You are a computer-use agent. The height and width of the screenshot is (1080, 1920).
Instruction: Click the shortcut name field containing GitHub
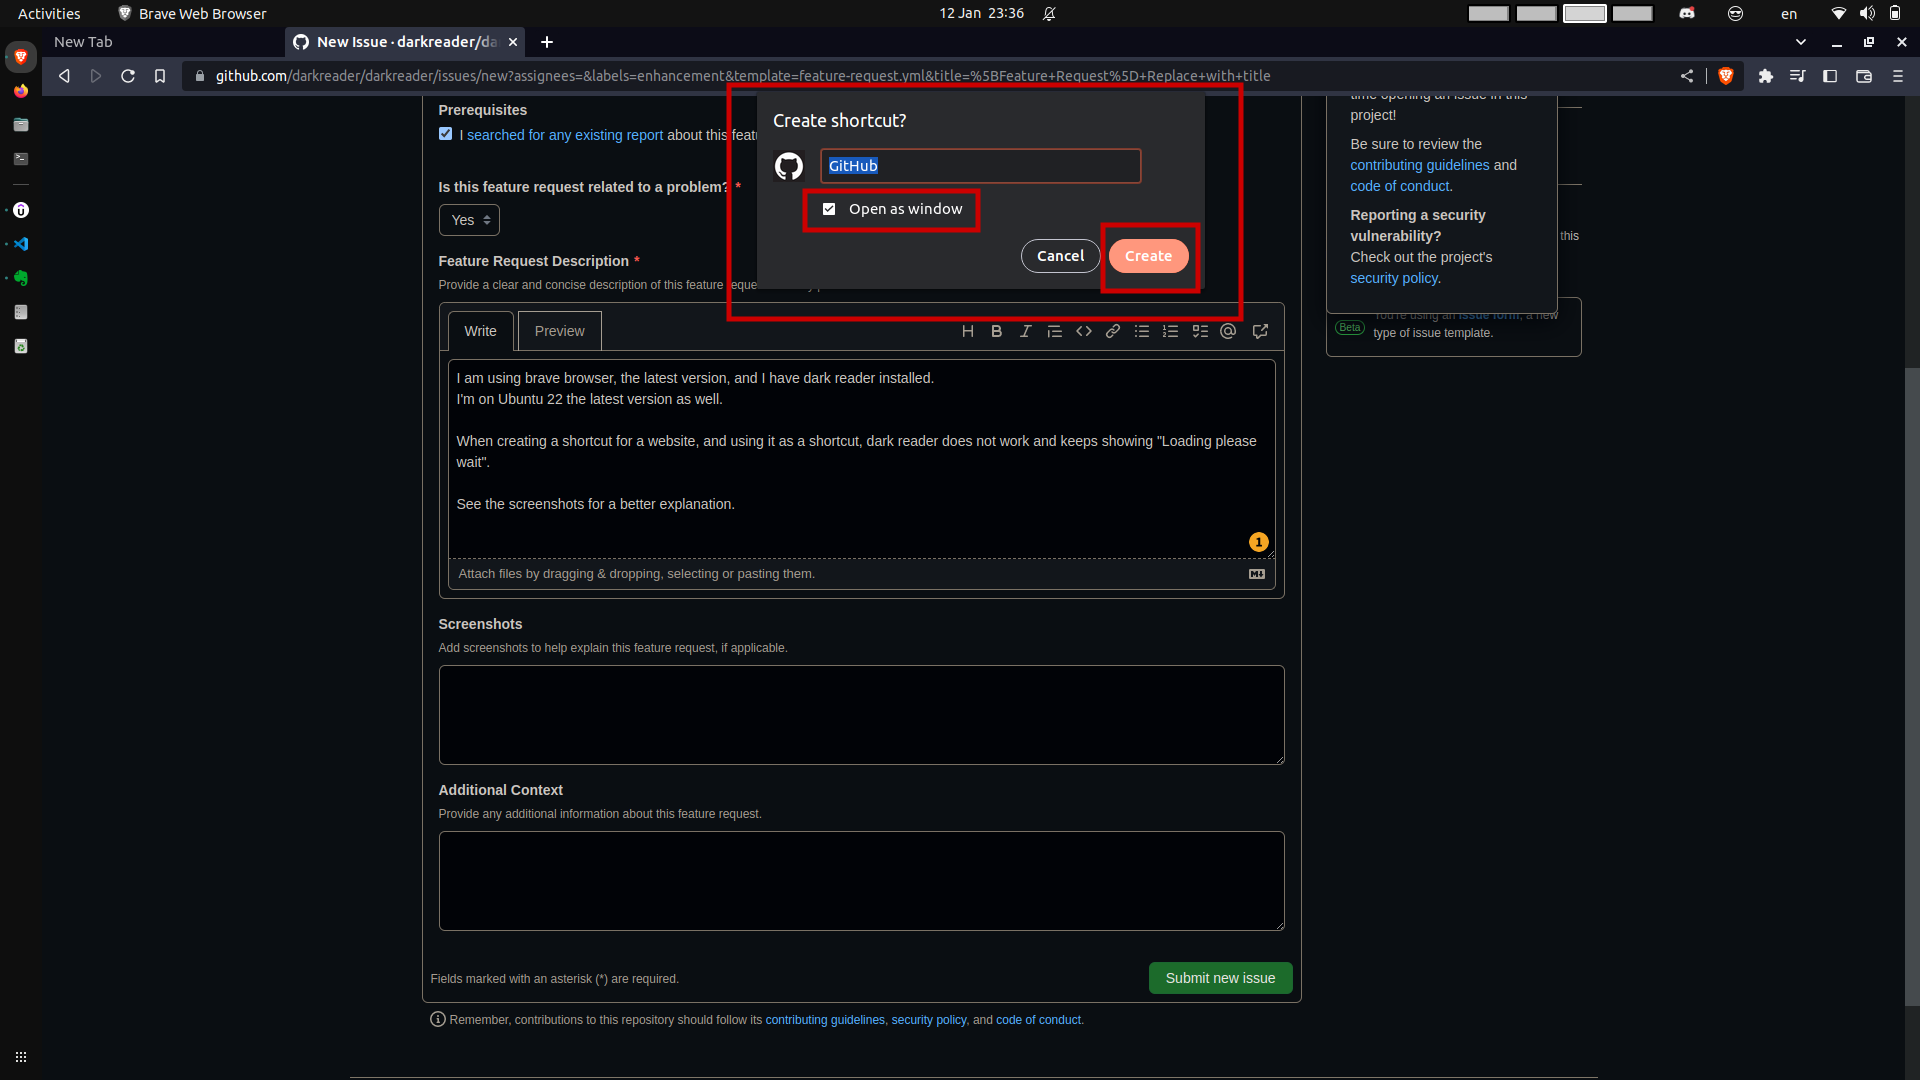pyautogui.click(x=980, y=166)
